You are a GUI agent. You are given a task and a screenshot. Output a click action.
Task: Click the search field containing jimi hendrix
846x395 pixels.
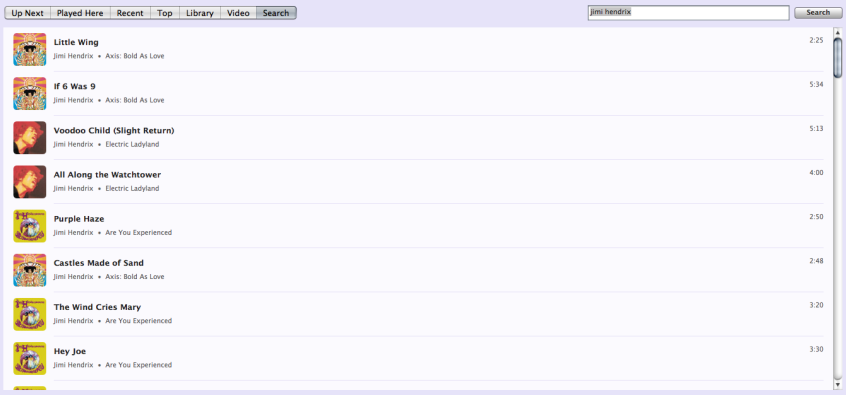688,13
